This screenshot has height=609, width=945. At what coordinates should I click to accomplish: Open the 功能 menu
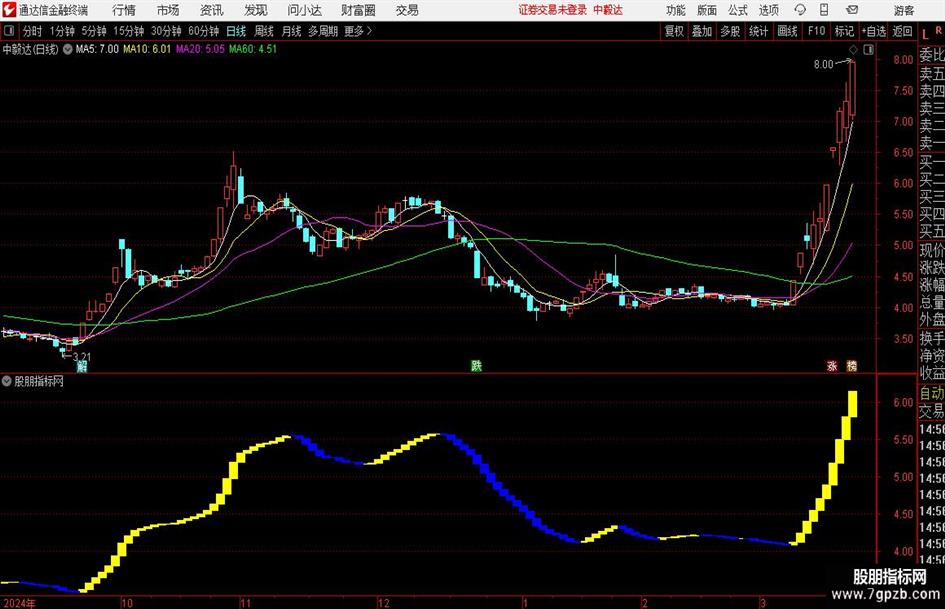pyautogui.click(x=676, y=10)
